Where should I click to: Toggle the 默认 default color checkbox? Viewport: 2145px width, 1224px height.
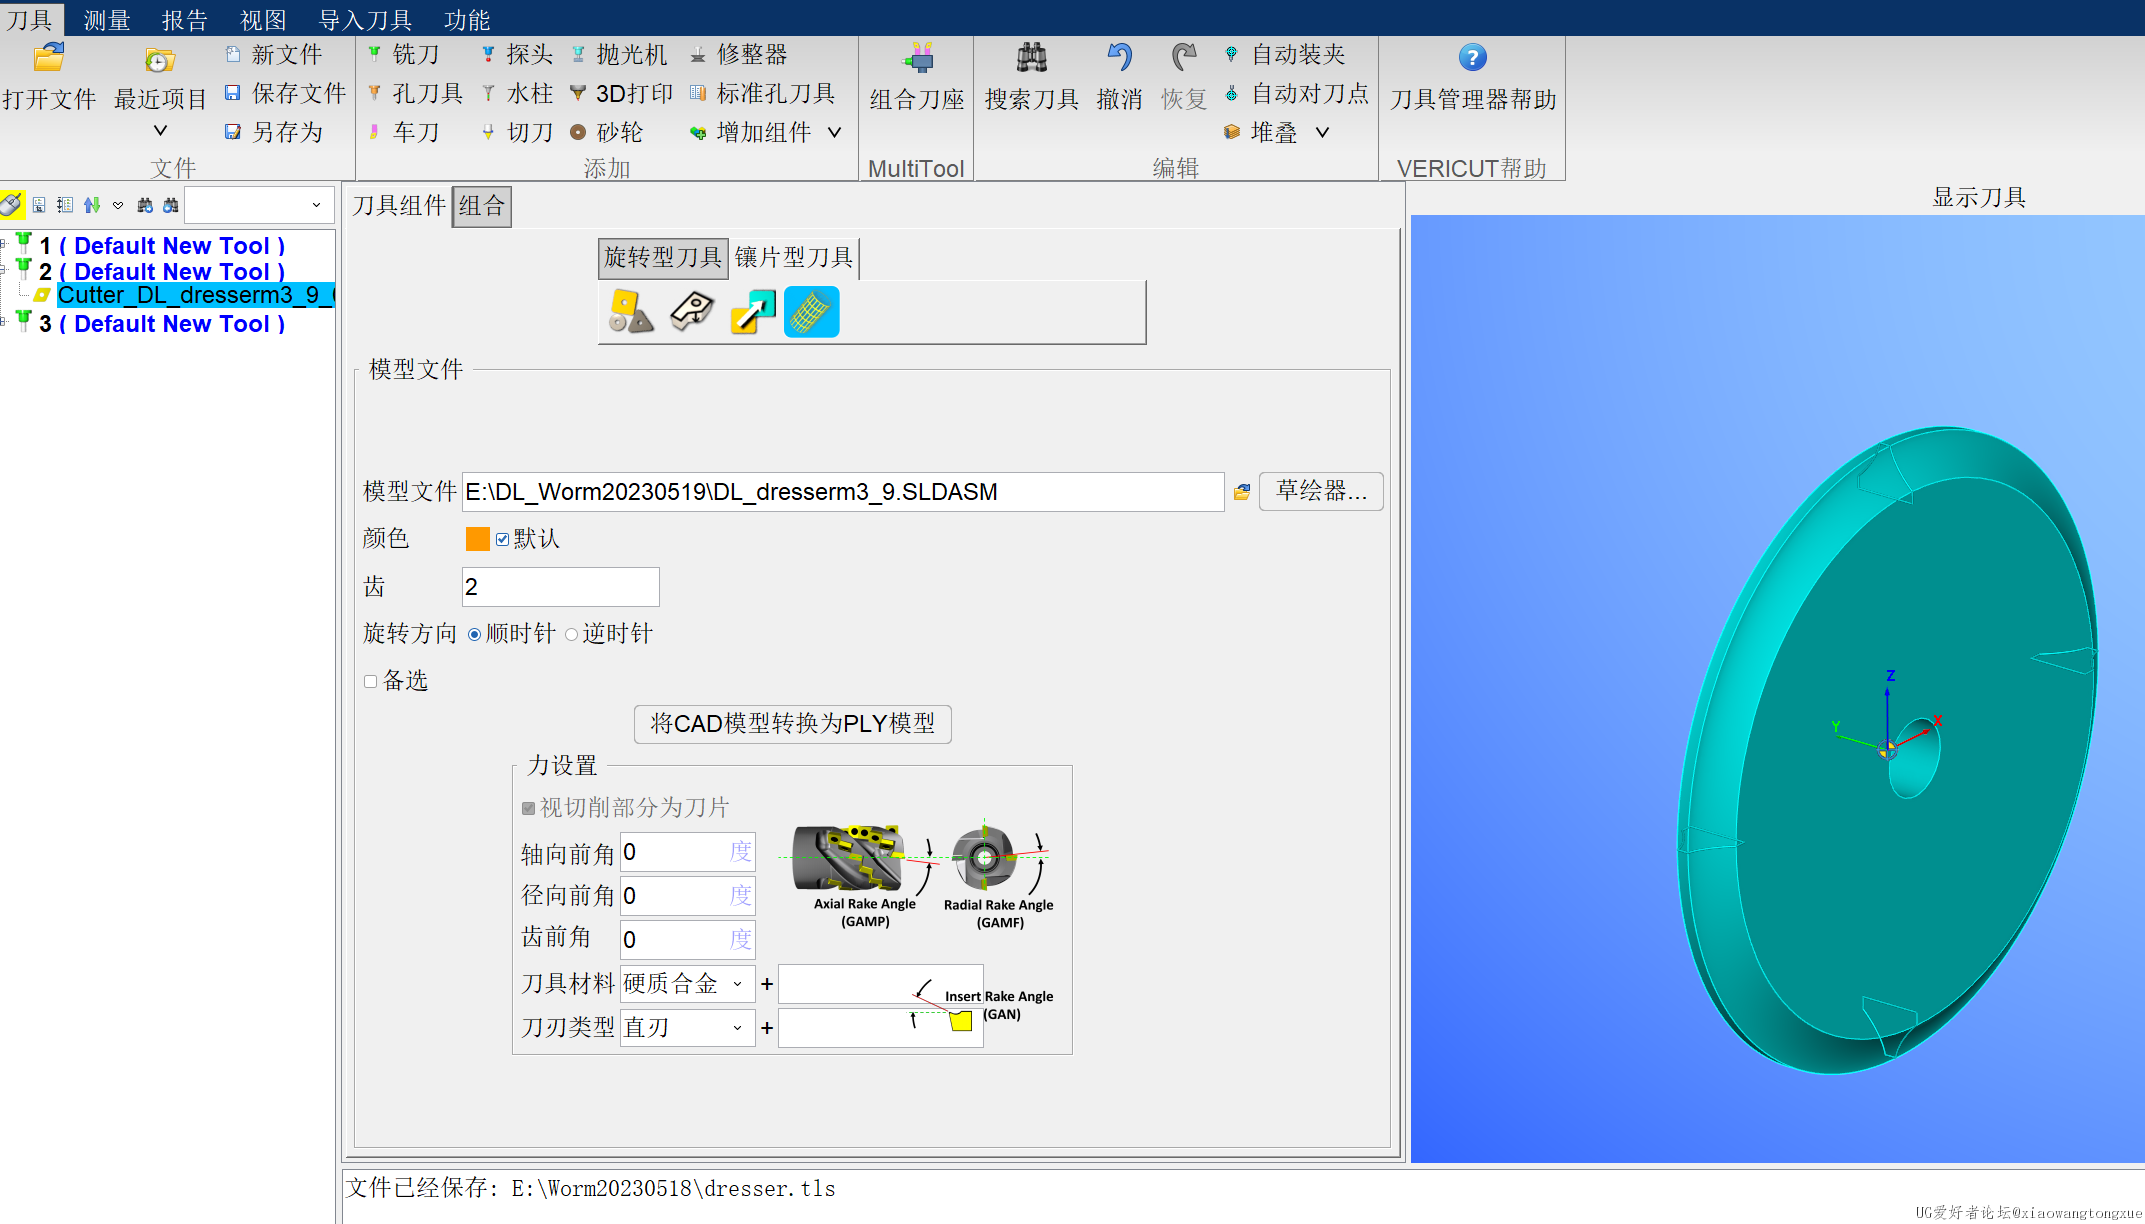[x=503, y=539]
